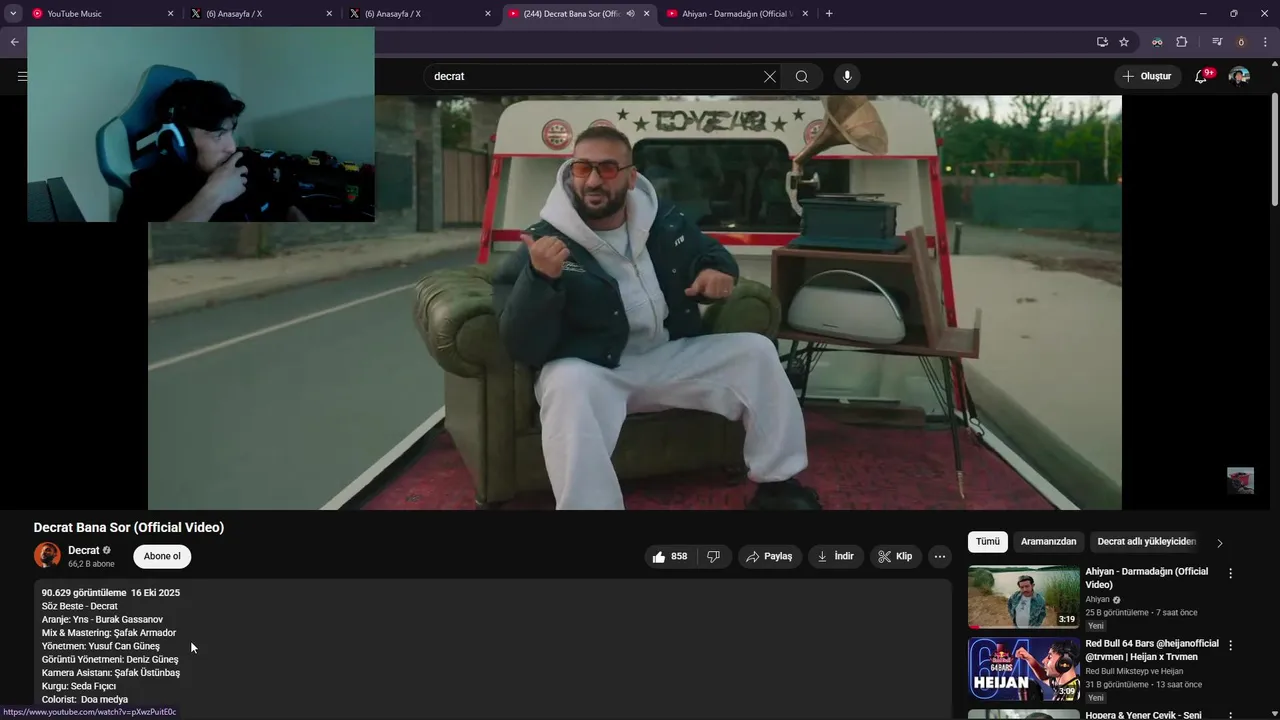Bookmark this page with star icon

point(1124,42)
